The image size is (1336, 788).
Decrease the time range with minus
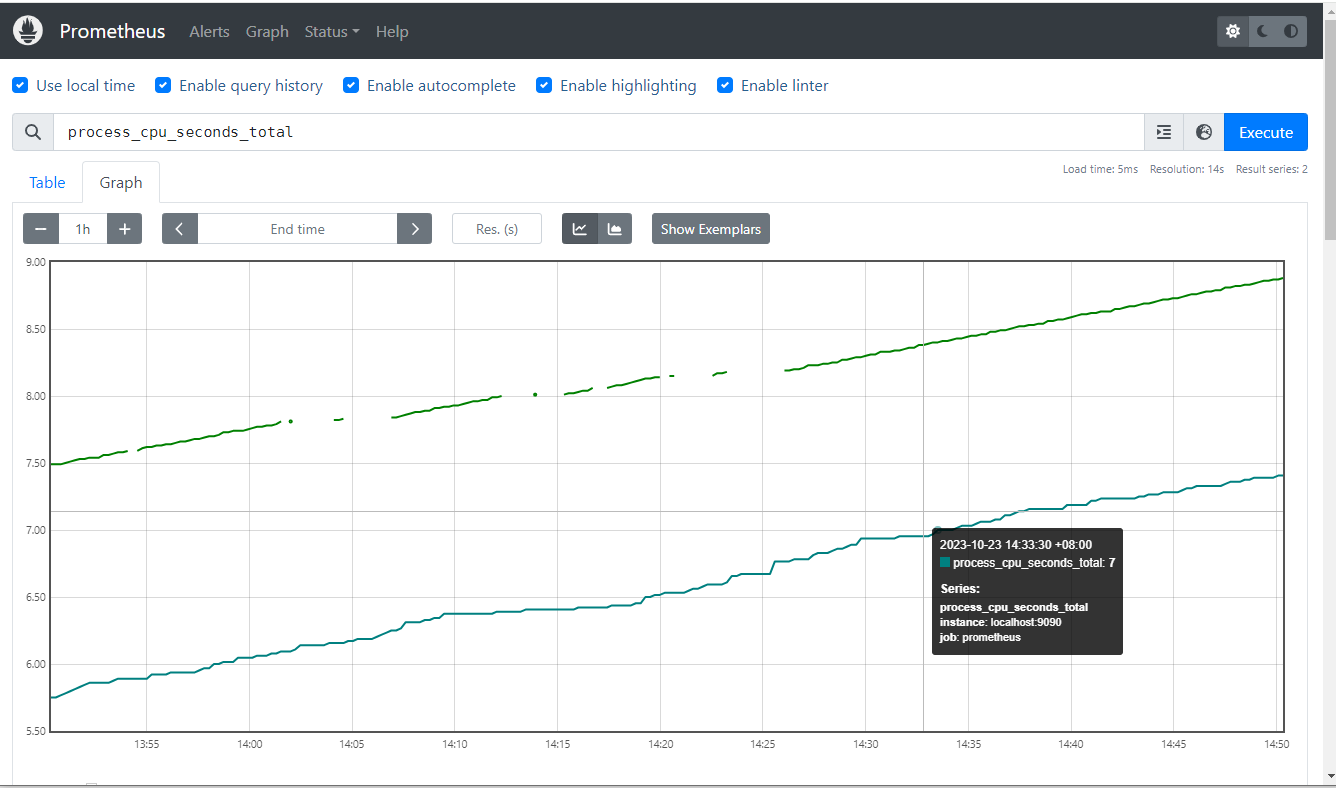tap(41, 229)
